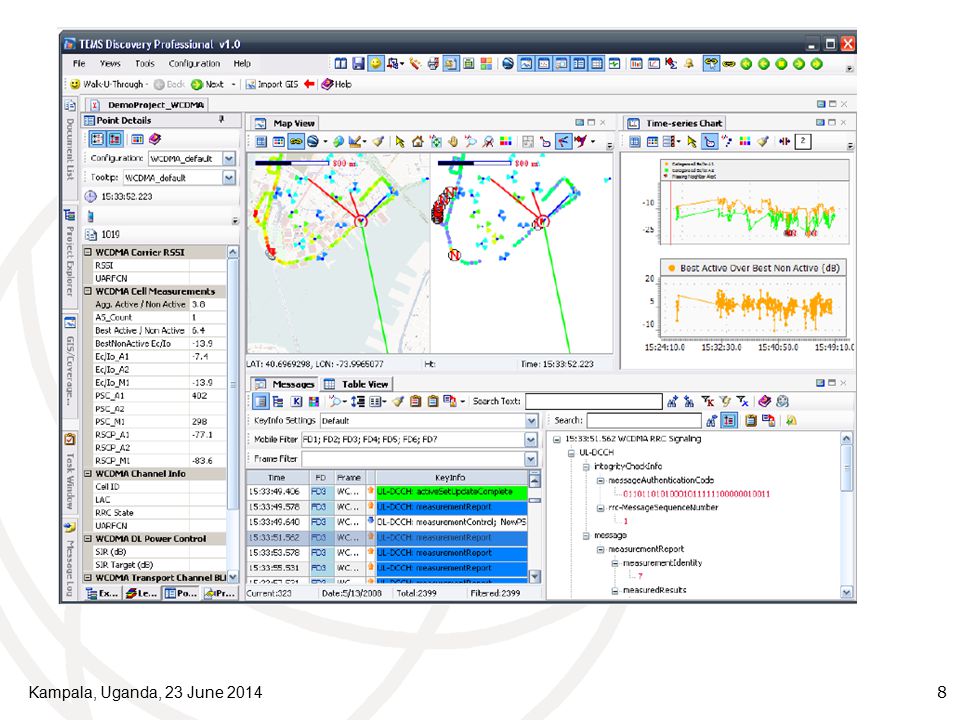This screenshot has height=720, width=960.
Task: Click the K icon in Messages toolbar
Action: [x=296, y=402]
